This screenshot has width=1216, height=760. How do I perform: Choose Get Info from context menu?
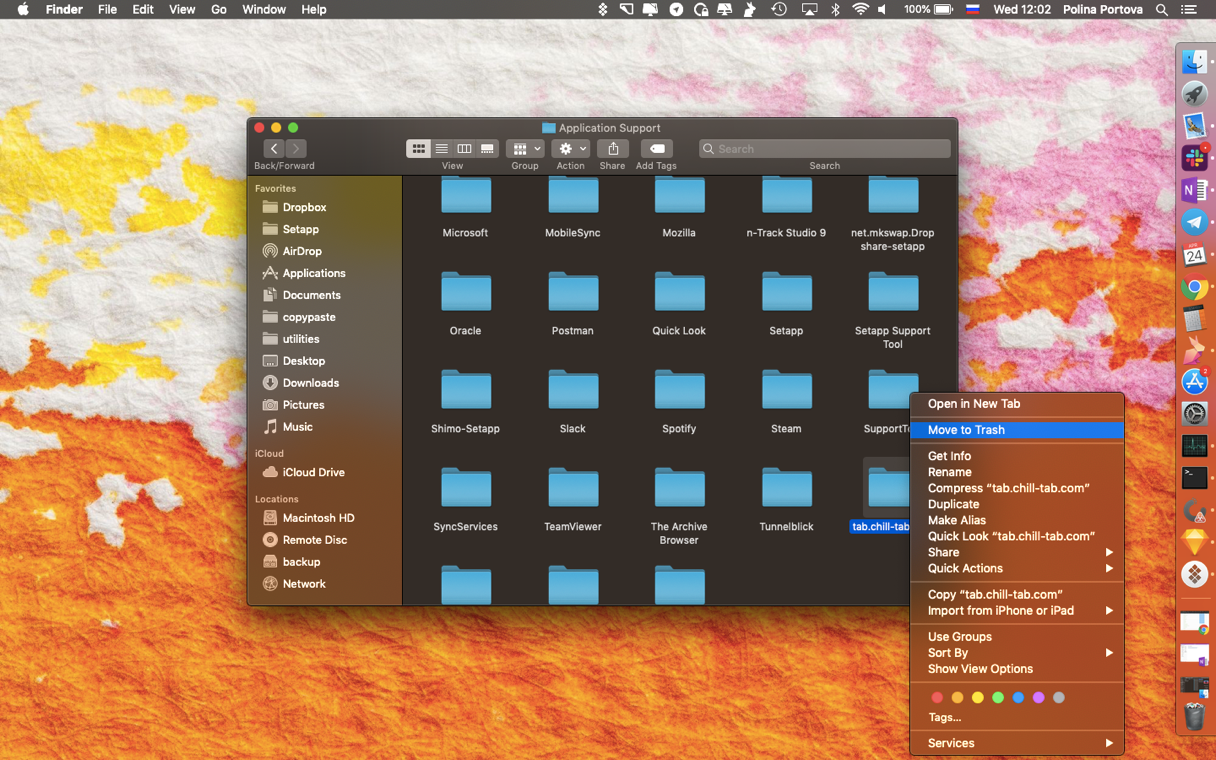[1017, 456]
